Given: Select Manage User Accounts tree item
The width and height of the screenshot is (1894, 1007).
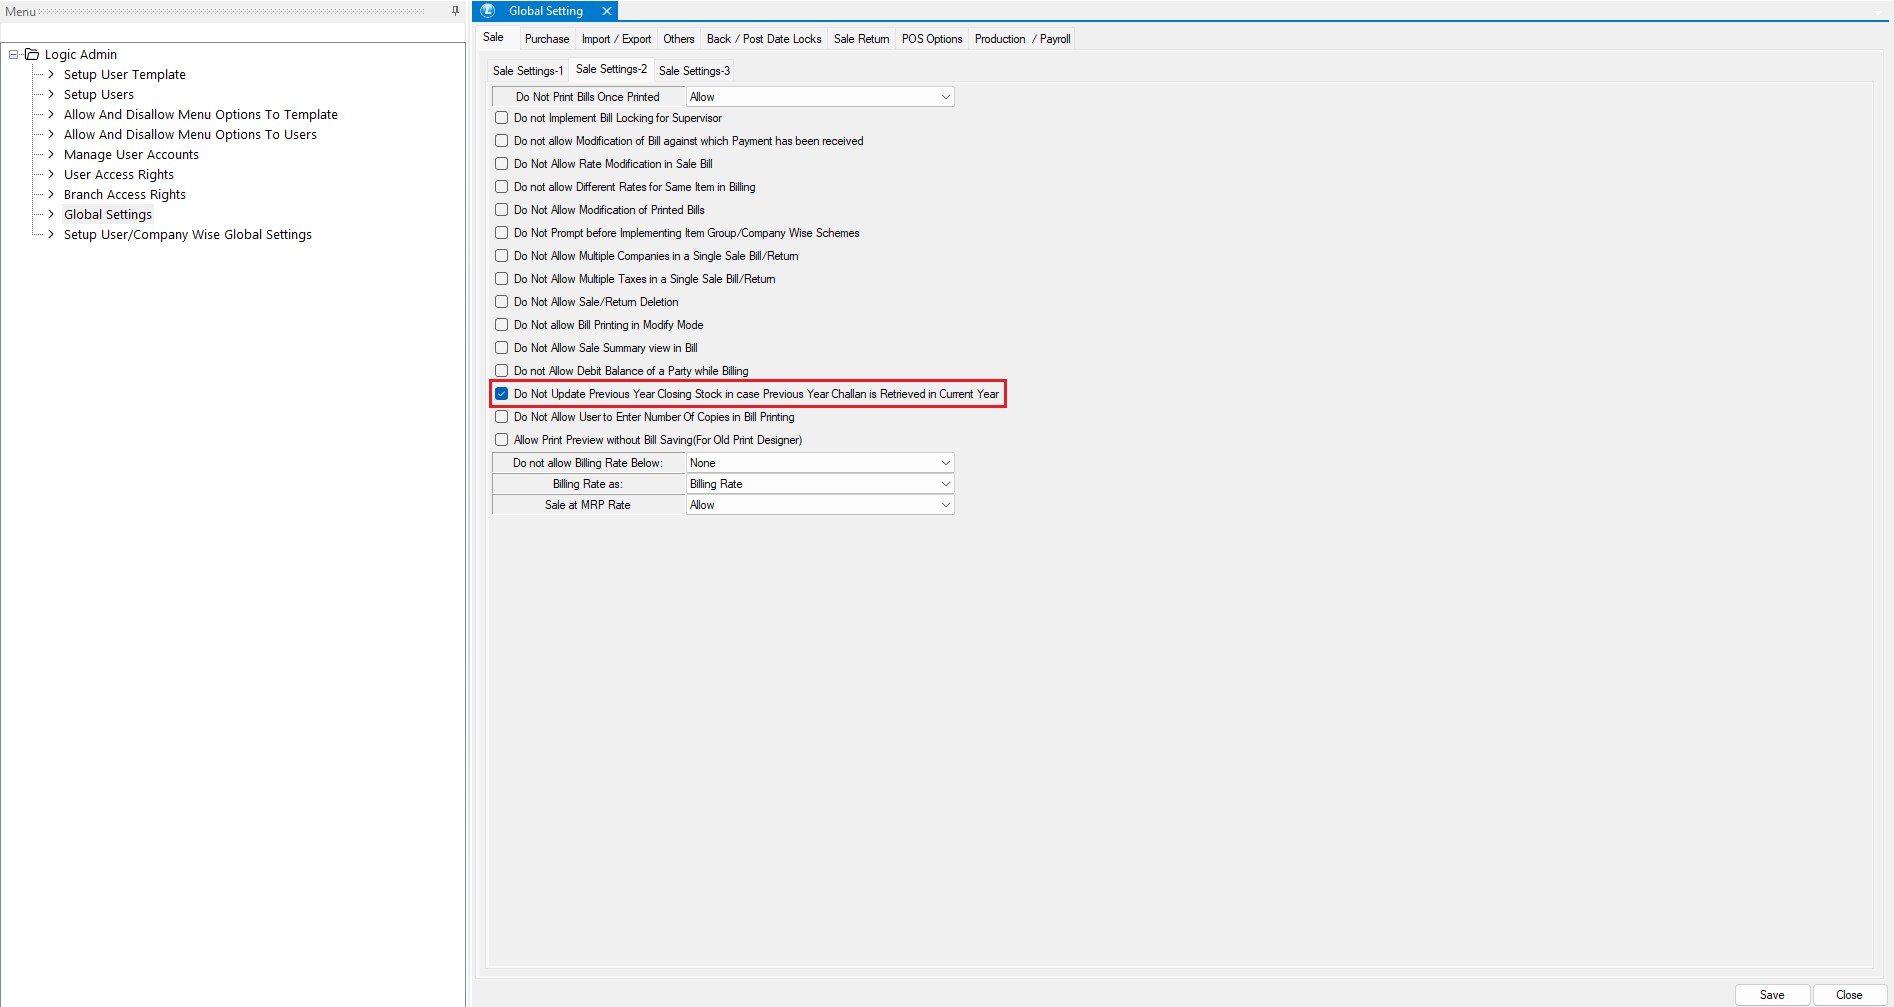Looking at the screenshot, I should coord(131,154).
